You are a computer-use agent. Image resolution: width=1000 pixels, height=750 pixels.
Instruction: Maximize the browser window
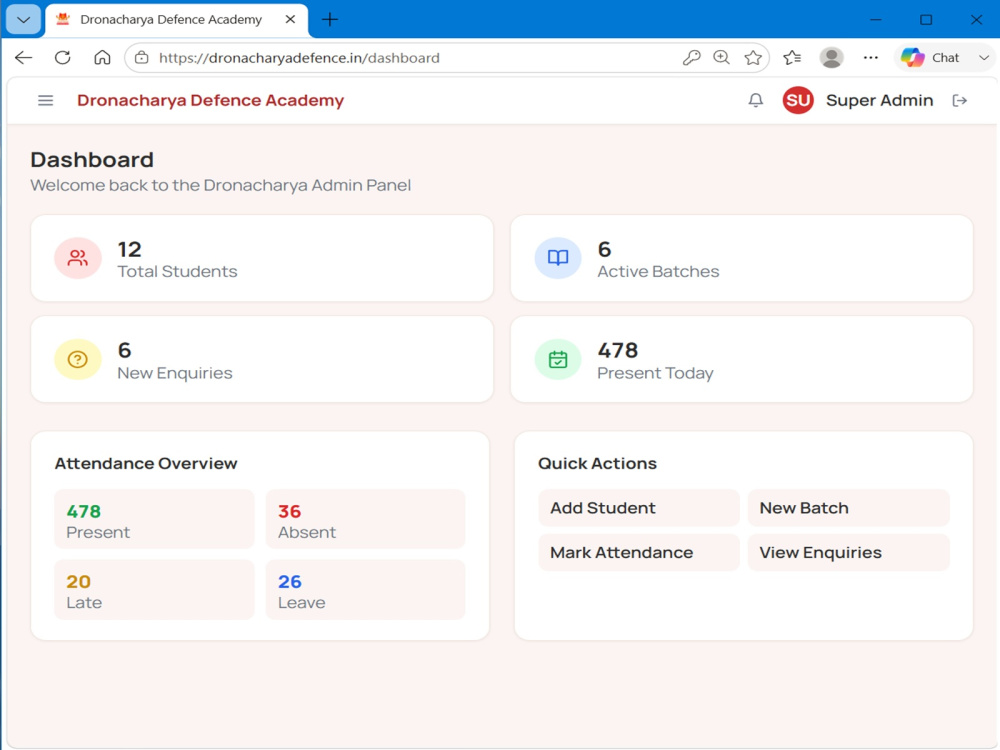click(926, 20)
